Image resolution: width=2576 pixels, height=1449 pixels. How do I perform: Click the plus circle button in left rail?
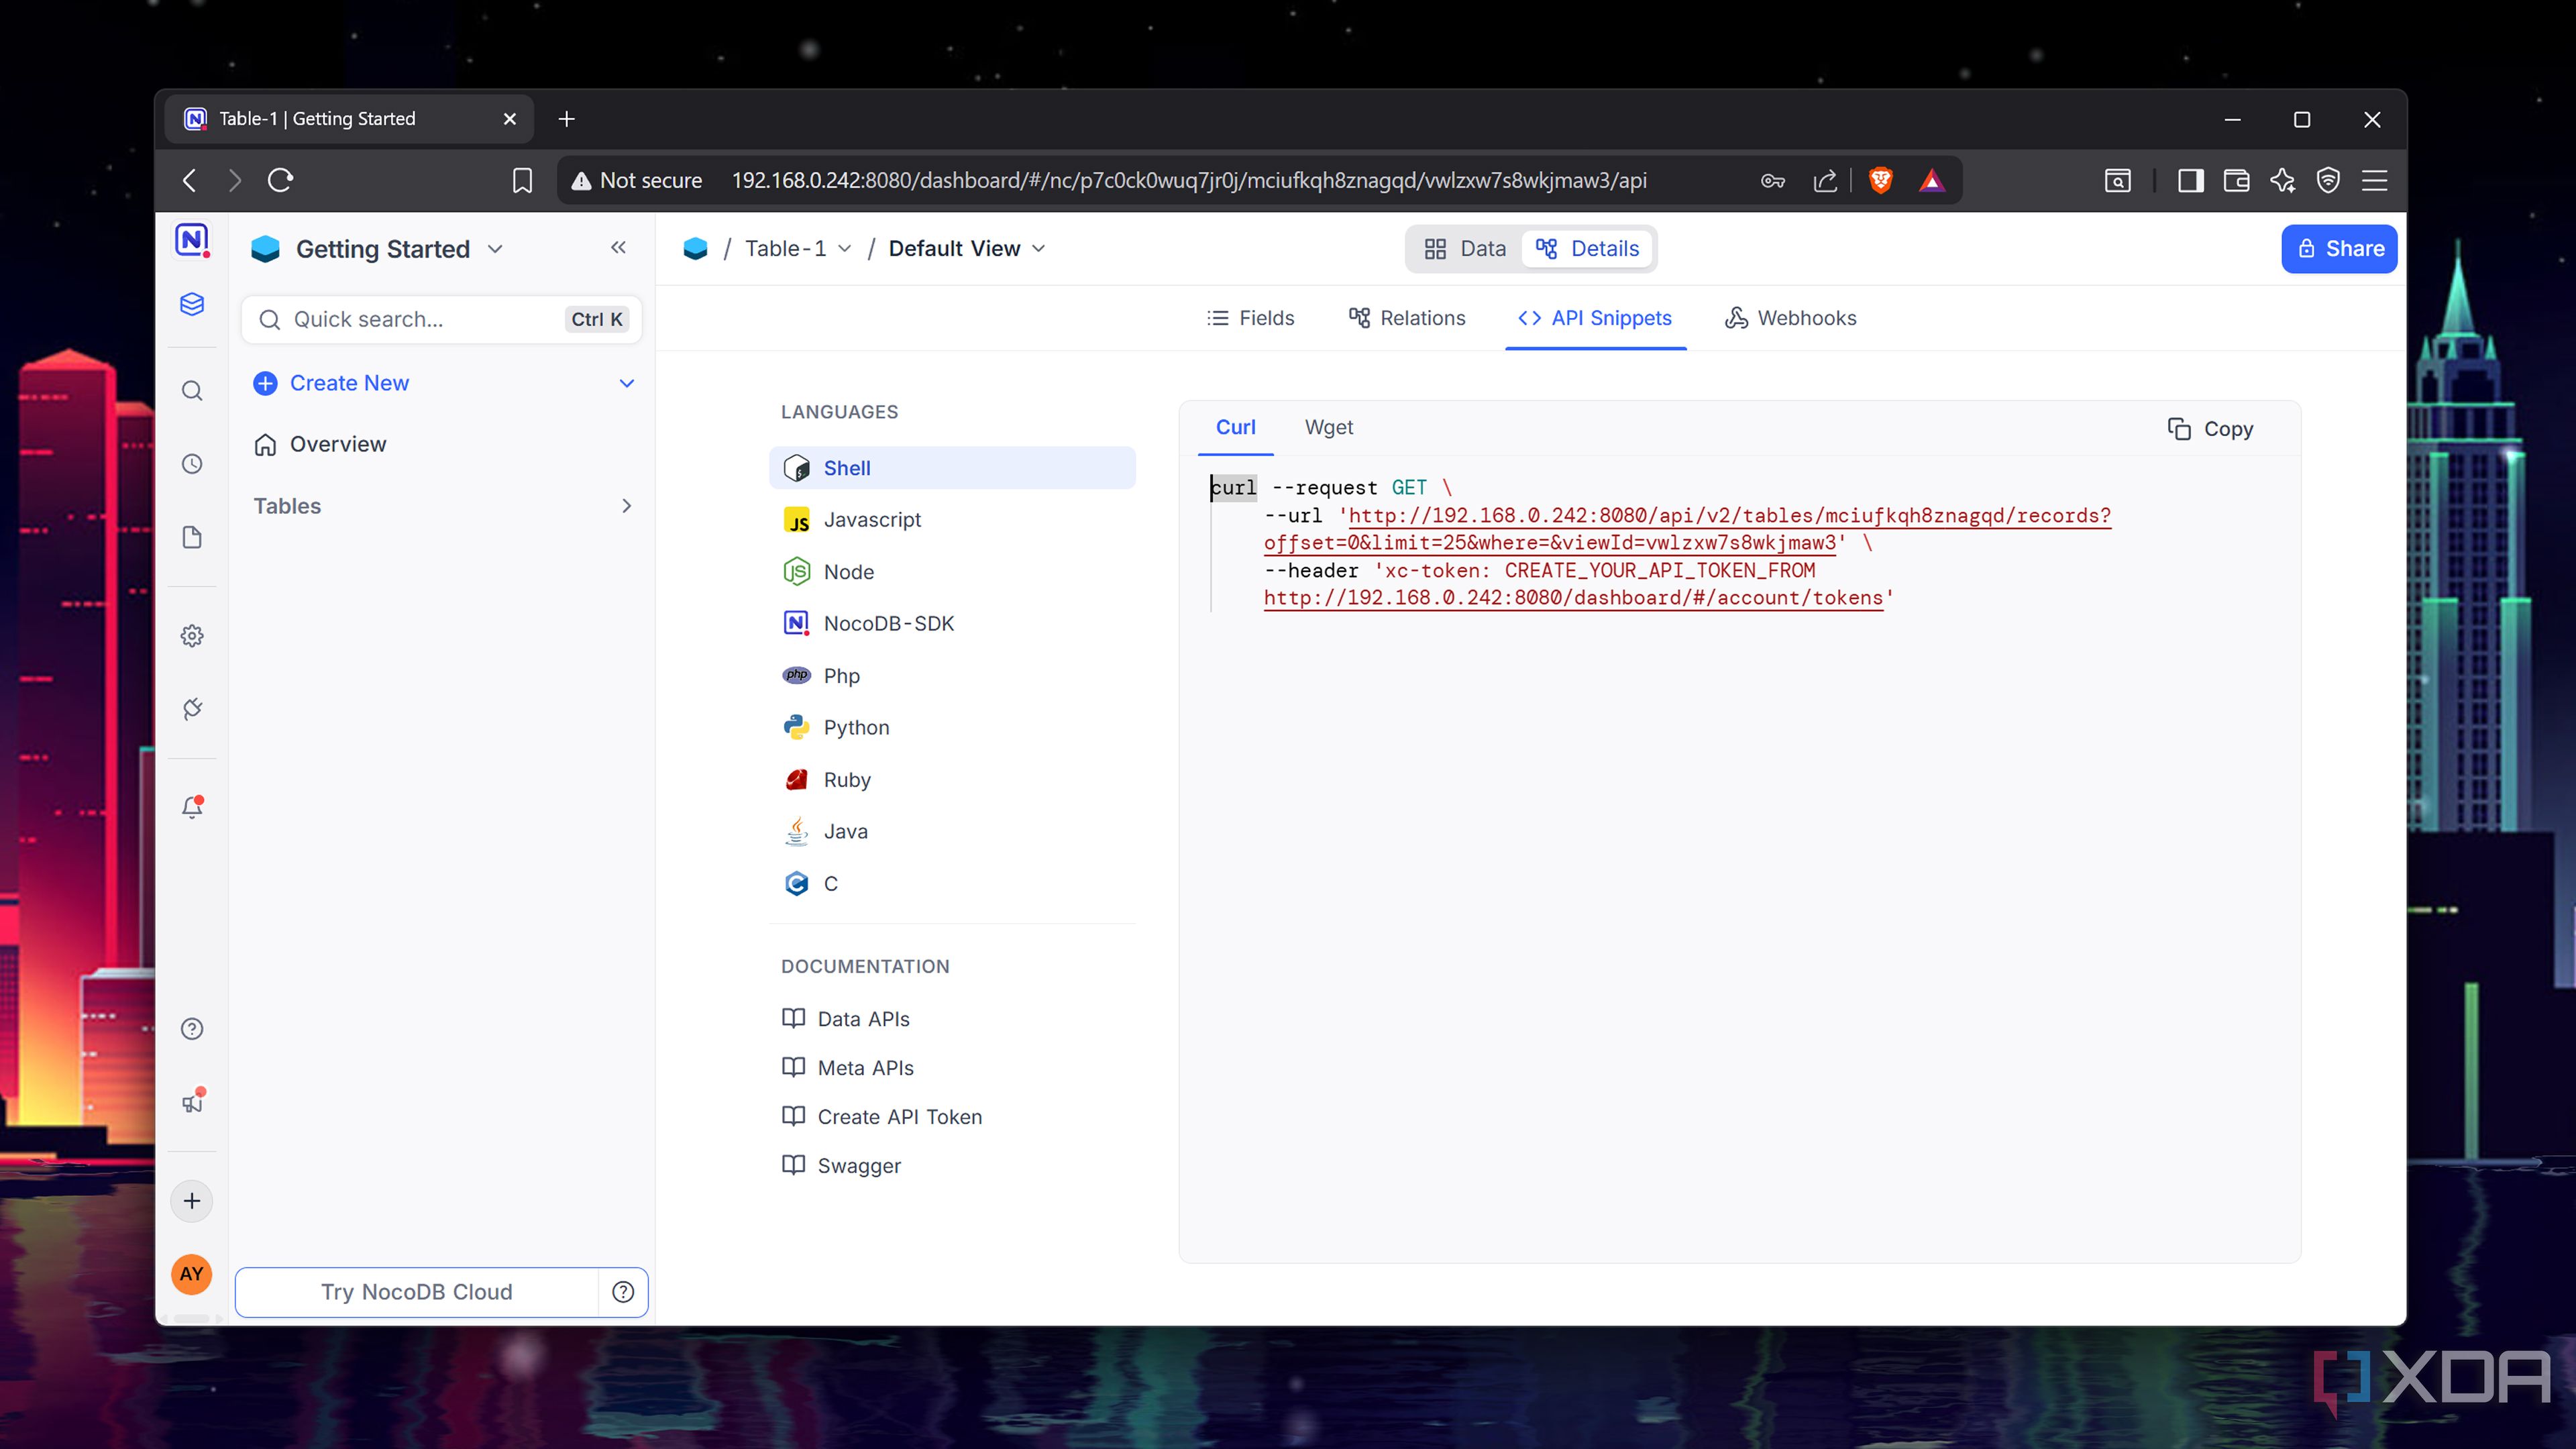click(192, 1201)
